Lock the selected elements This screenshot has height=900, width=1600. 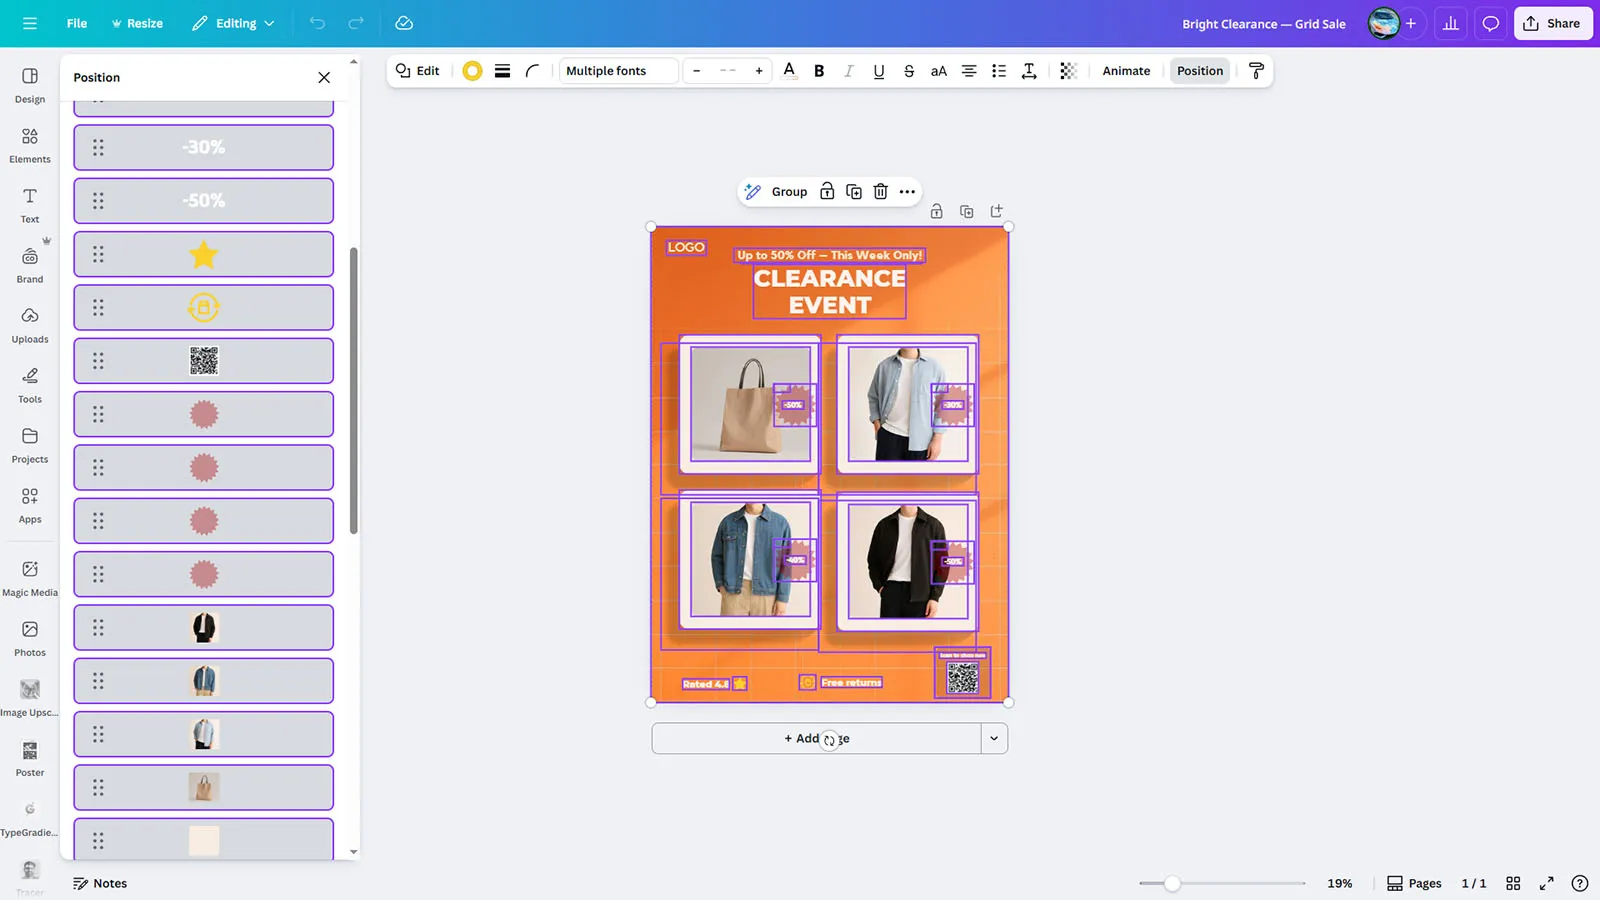(x=827, y=192)
